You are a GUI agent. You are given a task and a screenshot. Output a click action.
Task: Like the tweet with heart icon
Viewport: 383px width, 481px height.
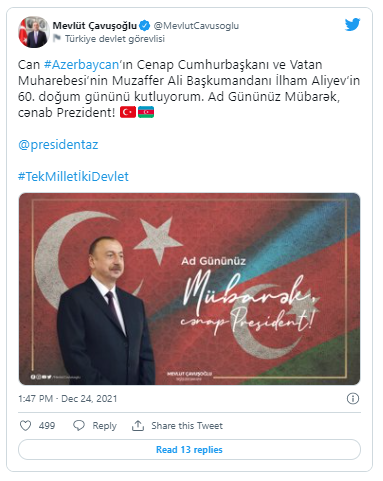[x=26, y=425]
